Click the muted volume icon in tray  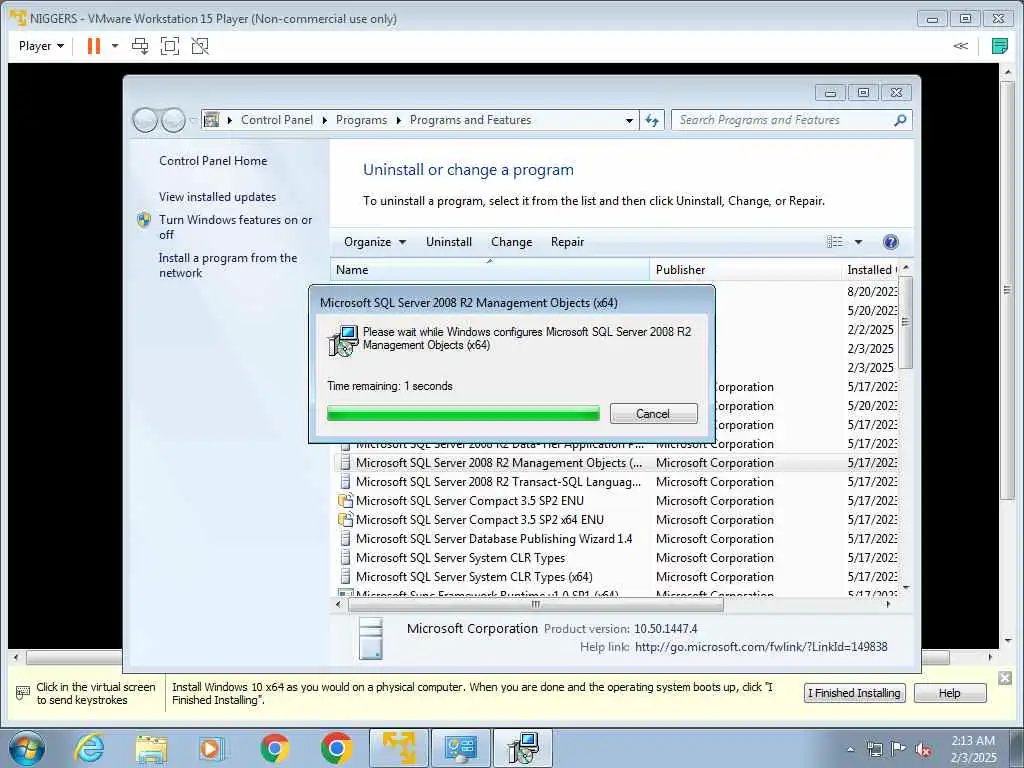pyautogui.click(x=923, y=750)
